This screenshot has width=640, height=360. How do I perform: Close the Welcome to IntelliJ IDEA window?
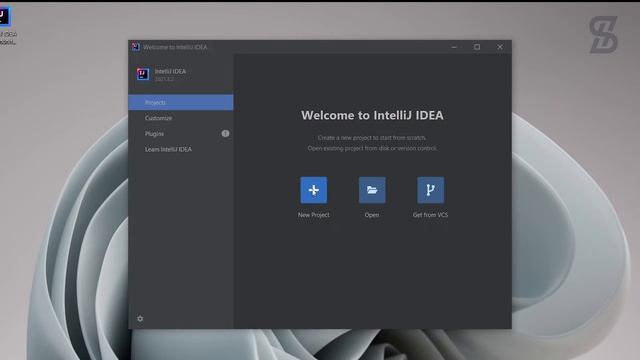(500, 47)
